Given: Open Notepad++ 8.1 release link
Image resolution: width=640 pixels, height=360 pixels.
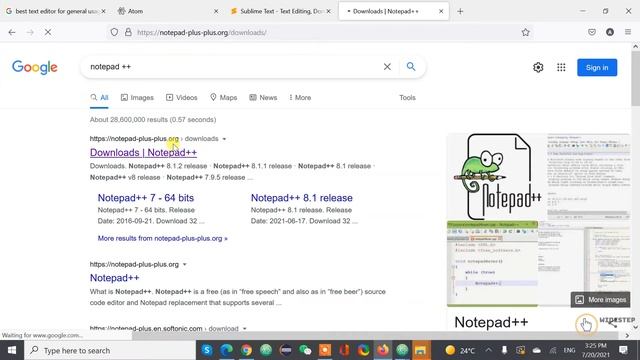Looking at the screenshot, I should coord(302,198).
